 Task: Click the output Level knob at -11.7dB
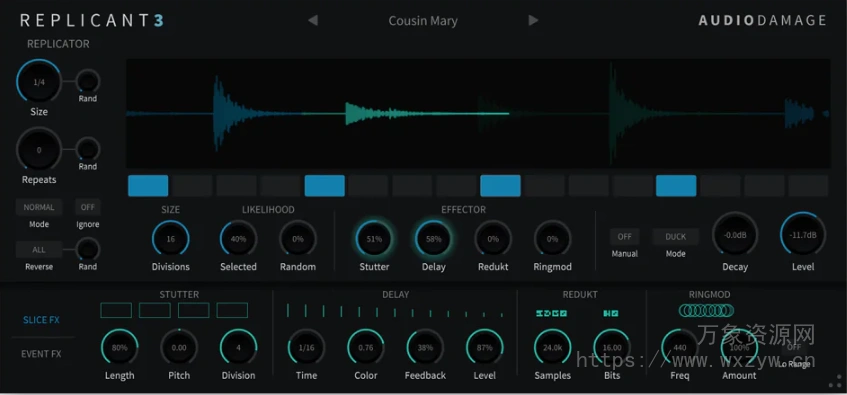[x=803, y=235]
